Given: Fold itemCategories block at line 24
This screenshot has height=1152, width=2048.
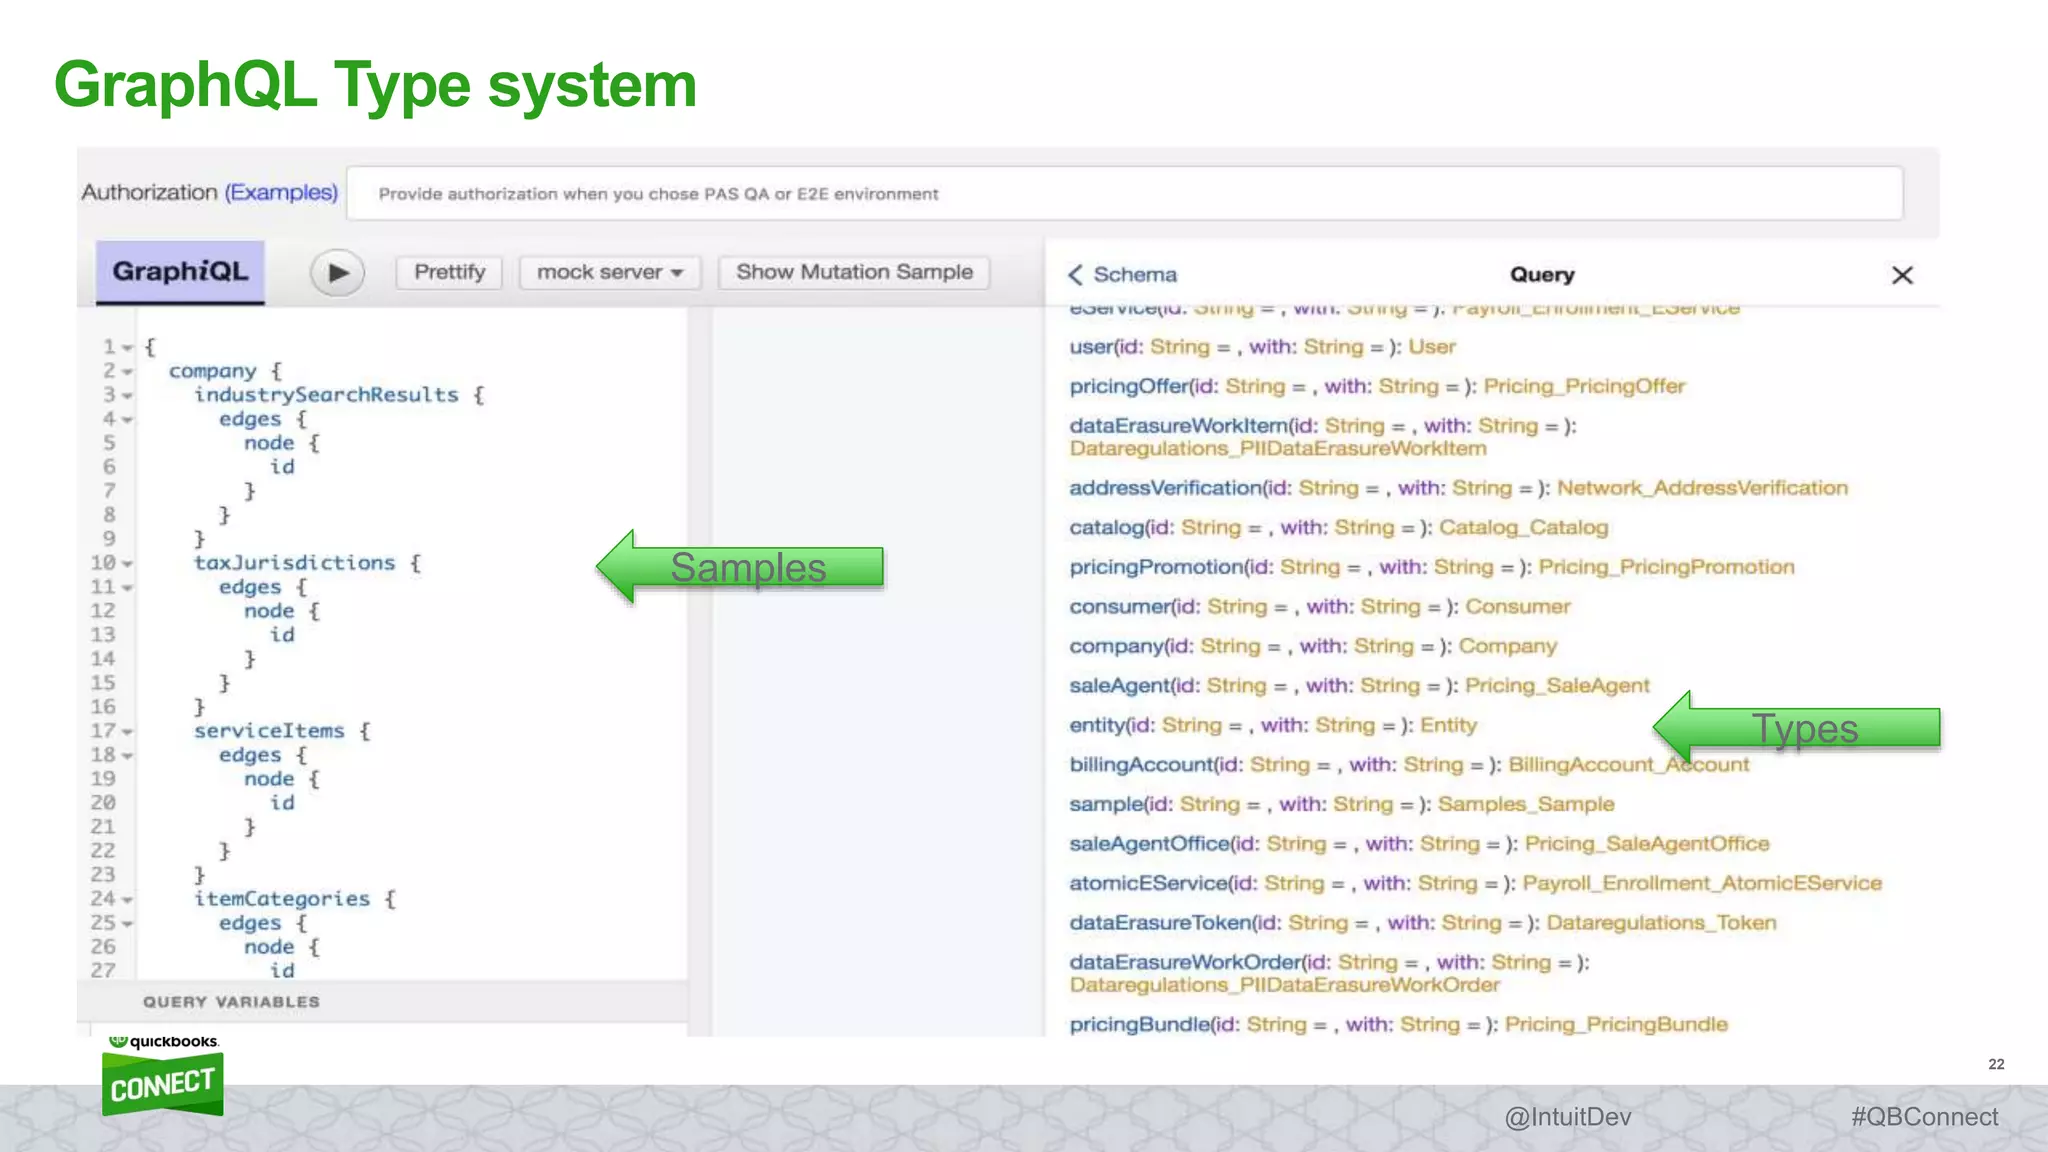Looking at the screenshot, I should 127,900.
